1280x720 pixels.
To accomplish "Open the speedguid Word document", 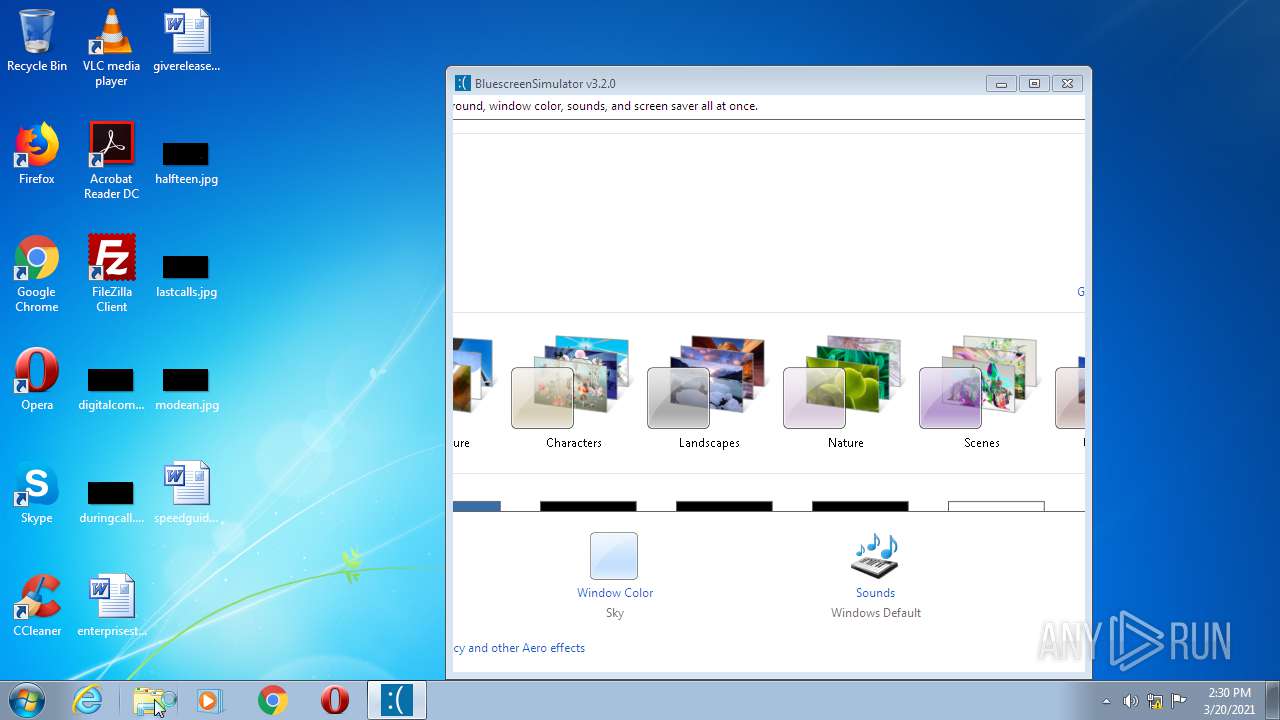I will [x=186, y=492].
